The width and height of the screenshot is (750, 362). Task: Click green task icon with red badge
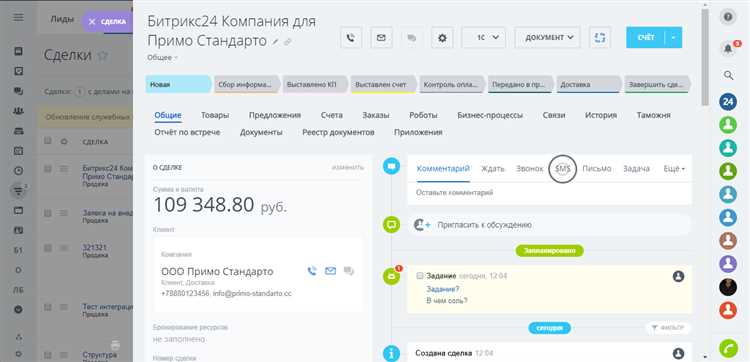392,276
